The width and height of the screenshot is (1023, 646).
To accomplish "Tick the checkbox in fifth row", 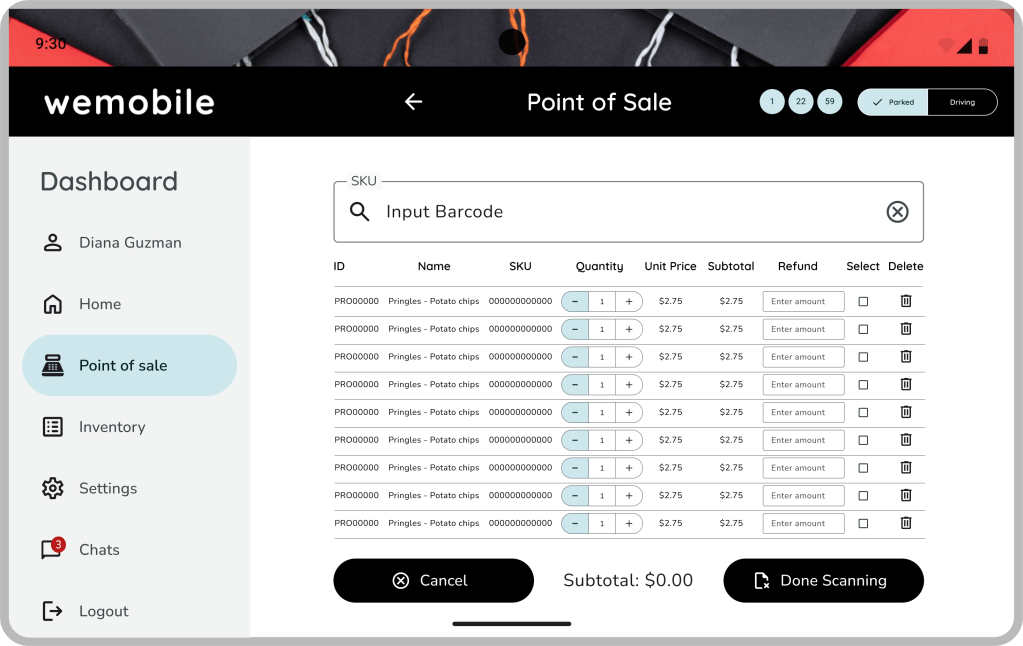I will (x=863, y=412).
